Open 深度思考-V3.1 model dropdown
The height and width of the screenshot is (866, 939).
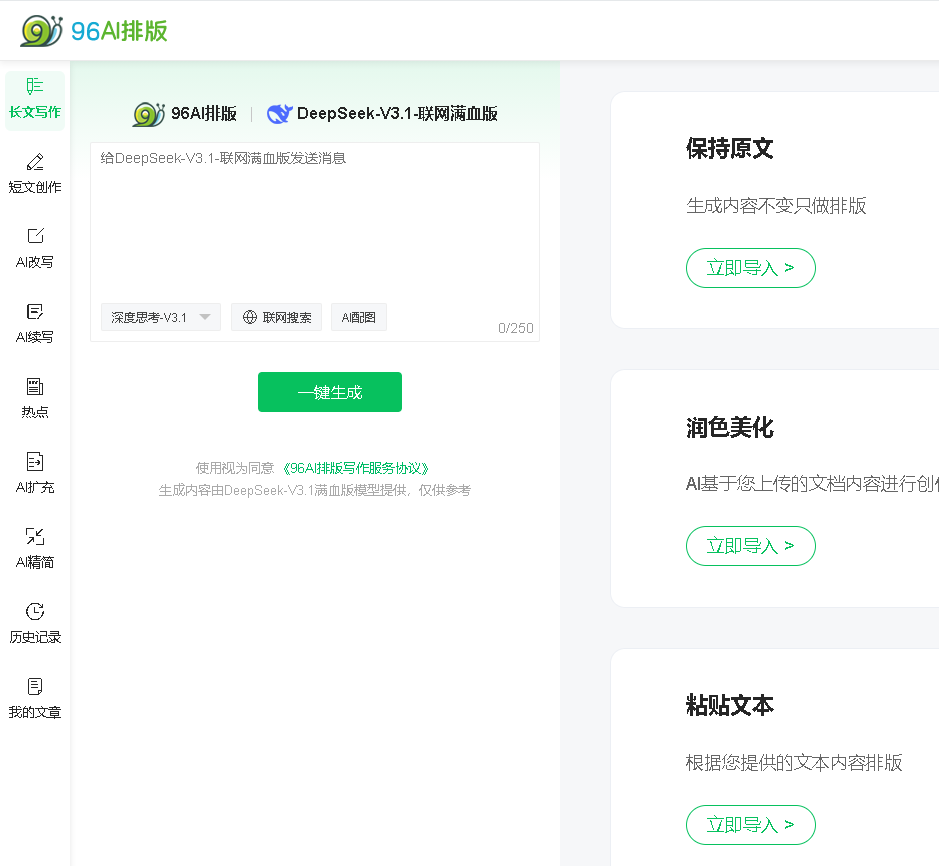pyautogui.click(x=160, y=317)
